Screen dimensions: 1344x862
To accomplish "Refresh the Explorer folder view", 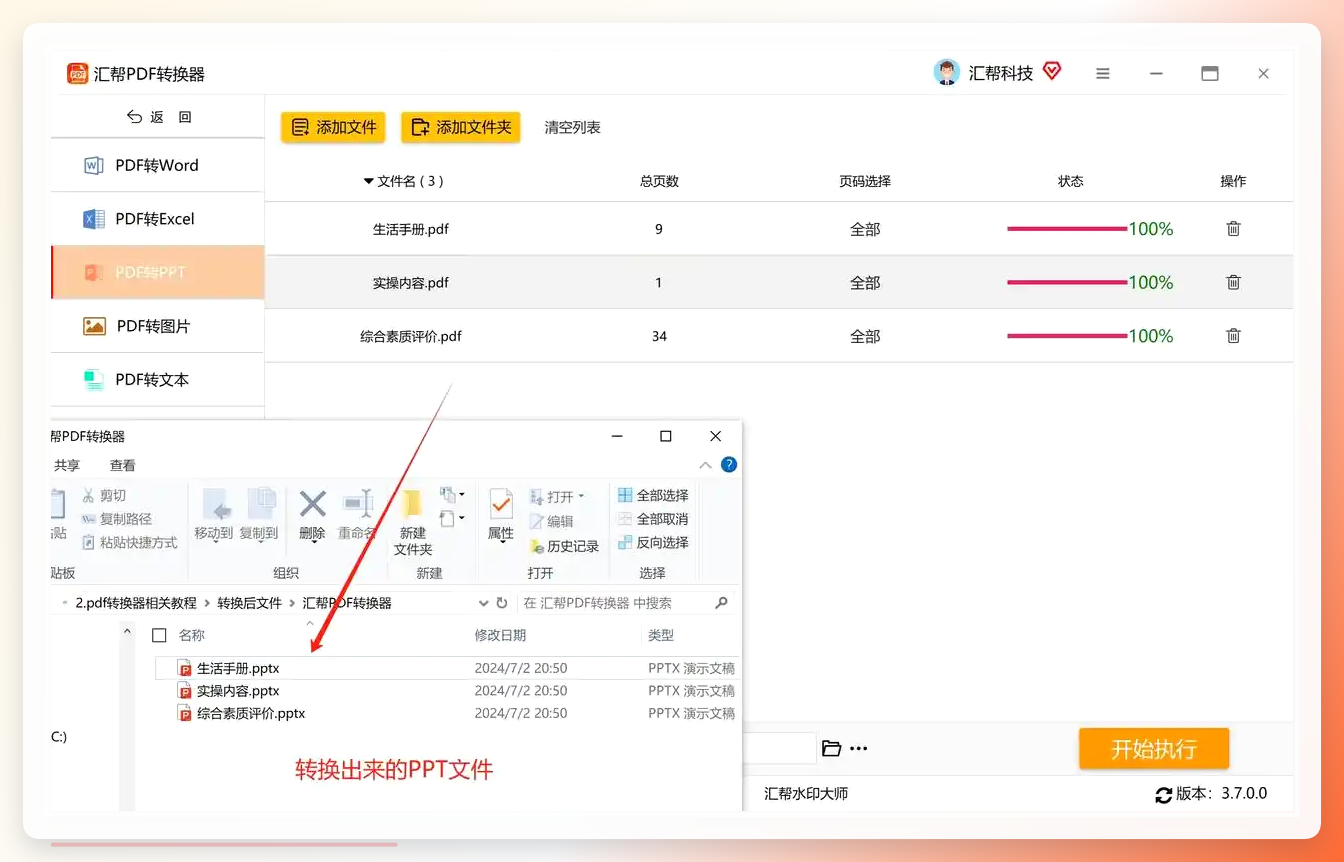I will click(502, 603).
